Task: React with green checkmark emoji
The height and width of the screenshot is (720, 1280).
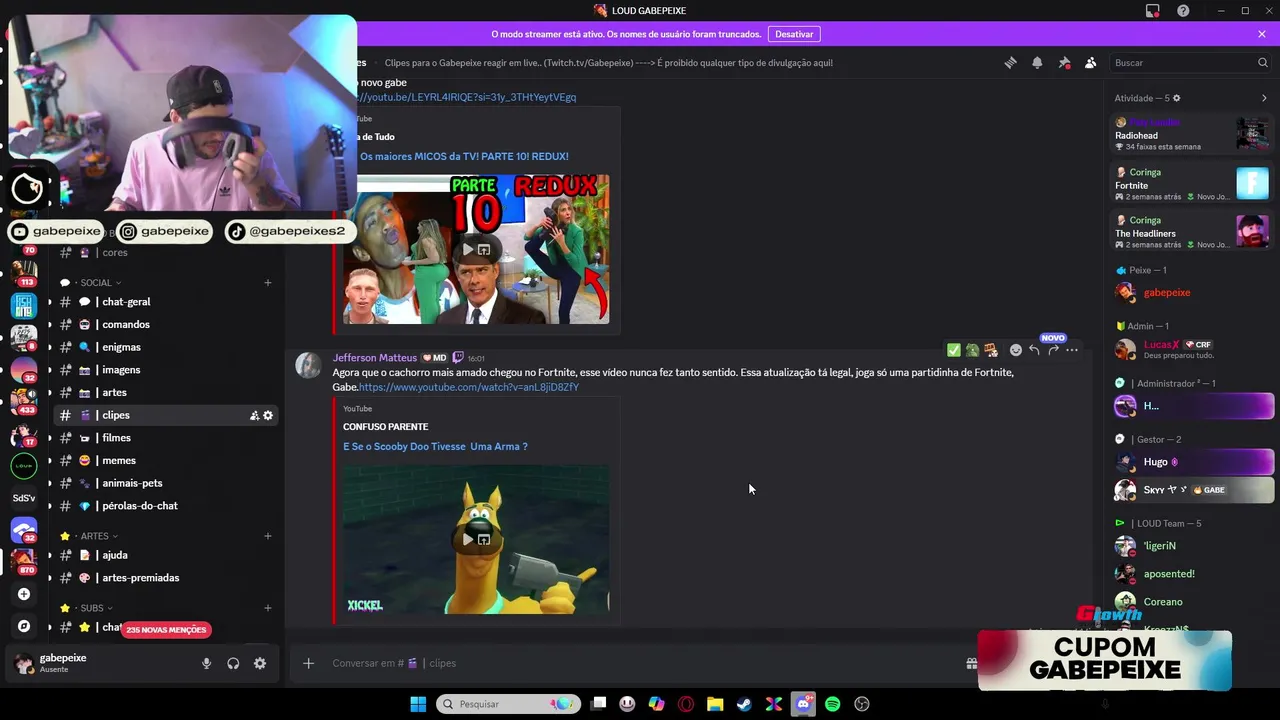Action: pyautogui.click(x=953, y=350)
